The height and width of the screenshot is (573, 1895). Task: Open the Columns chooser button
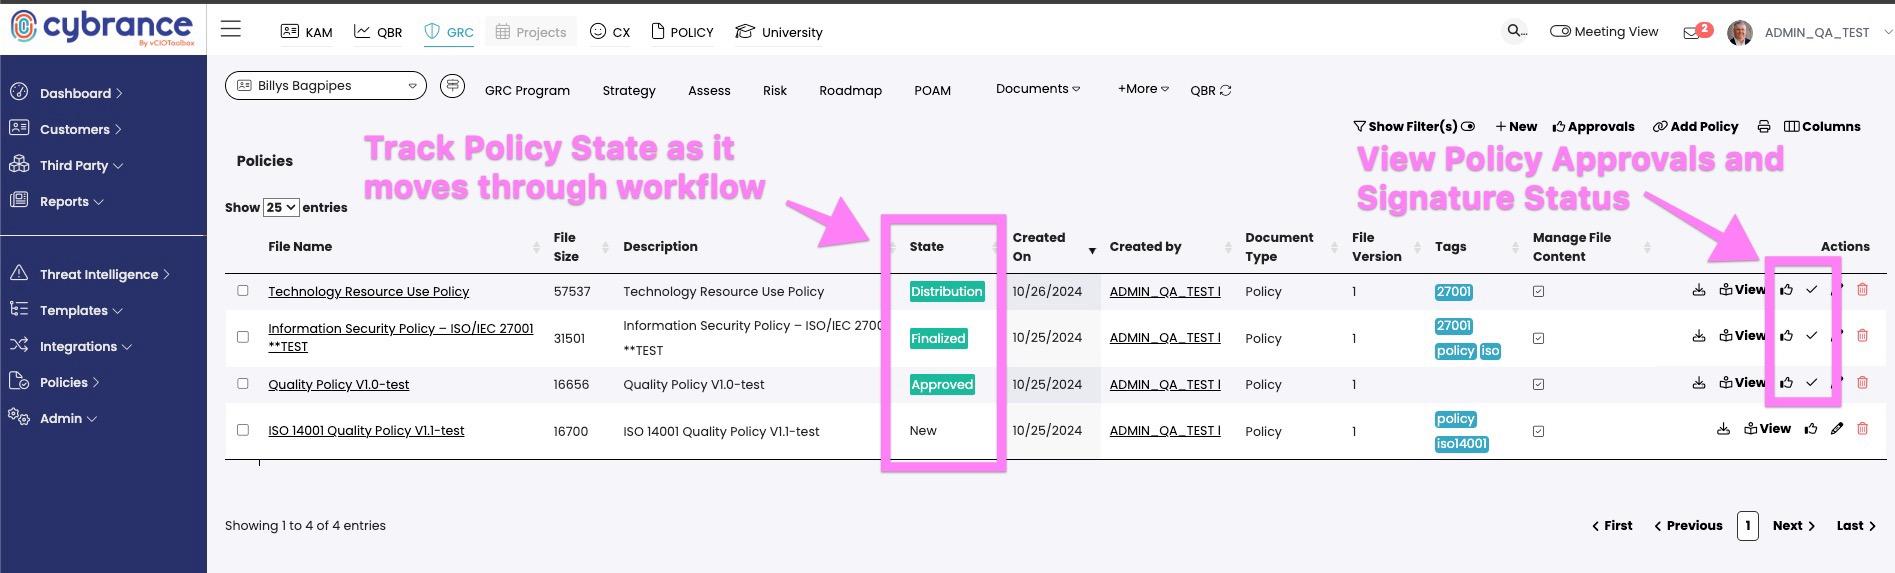pos(1822,126)
